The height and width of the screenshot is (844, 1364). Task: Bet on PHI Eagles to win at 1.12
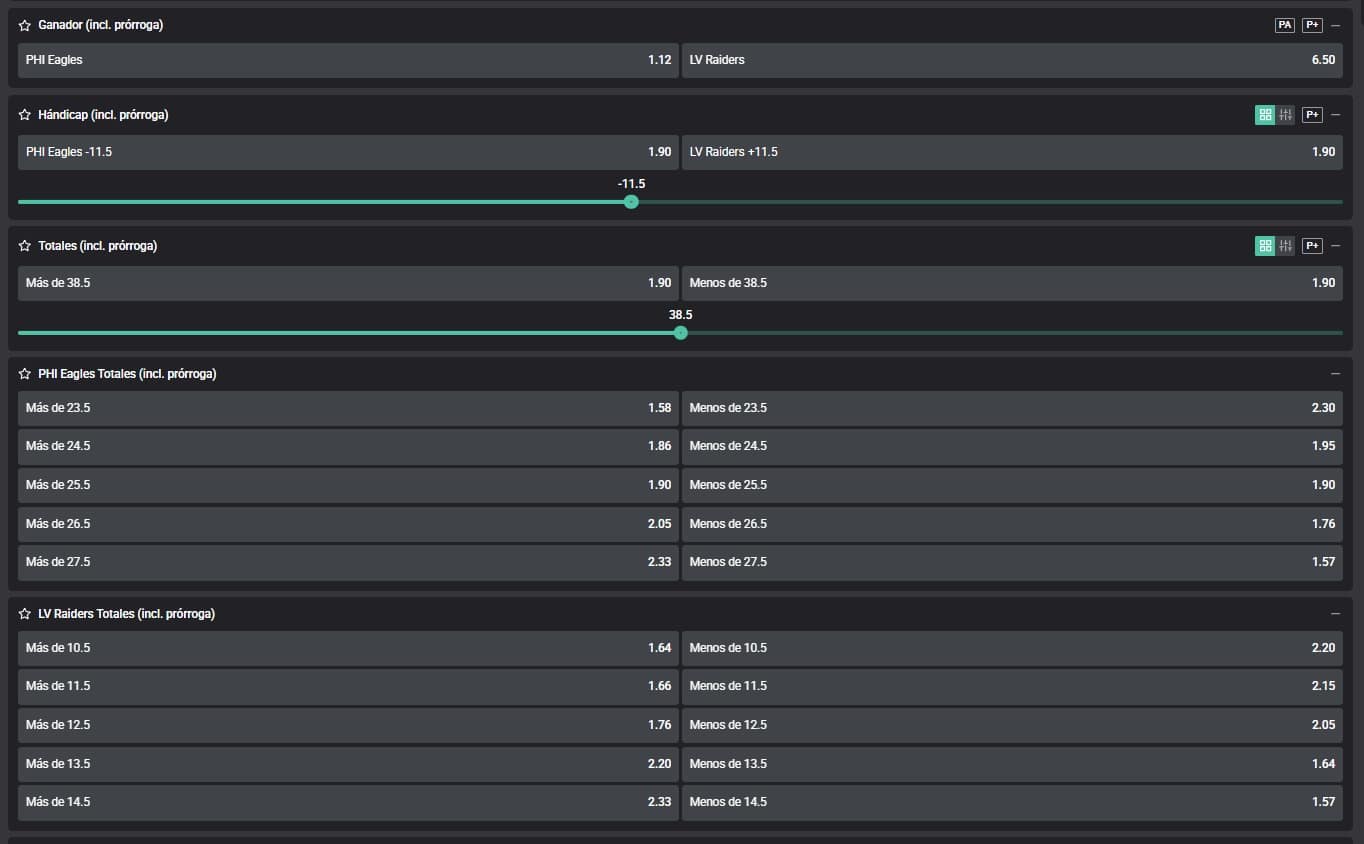click(x=348, y=60)
